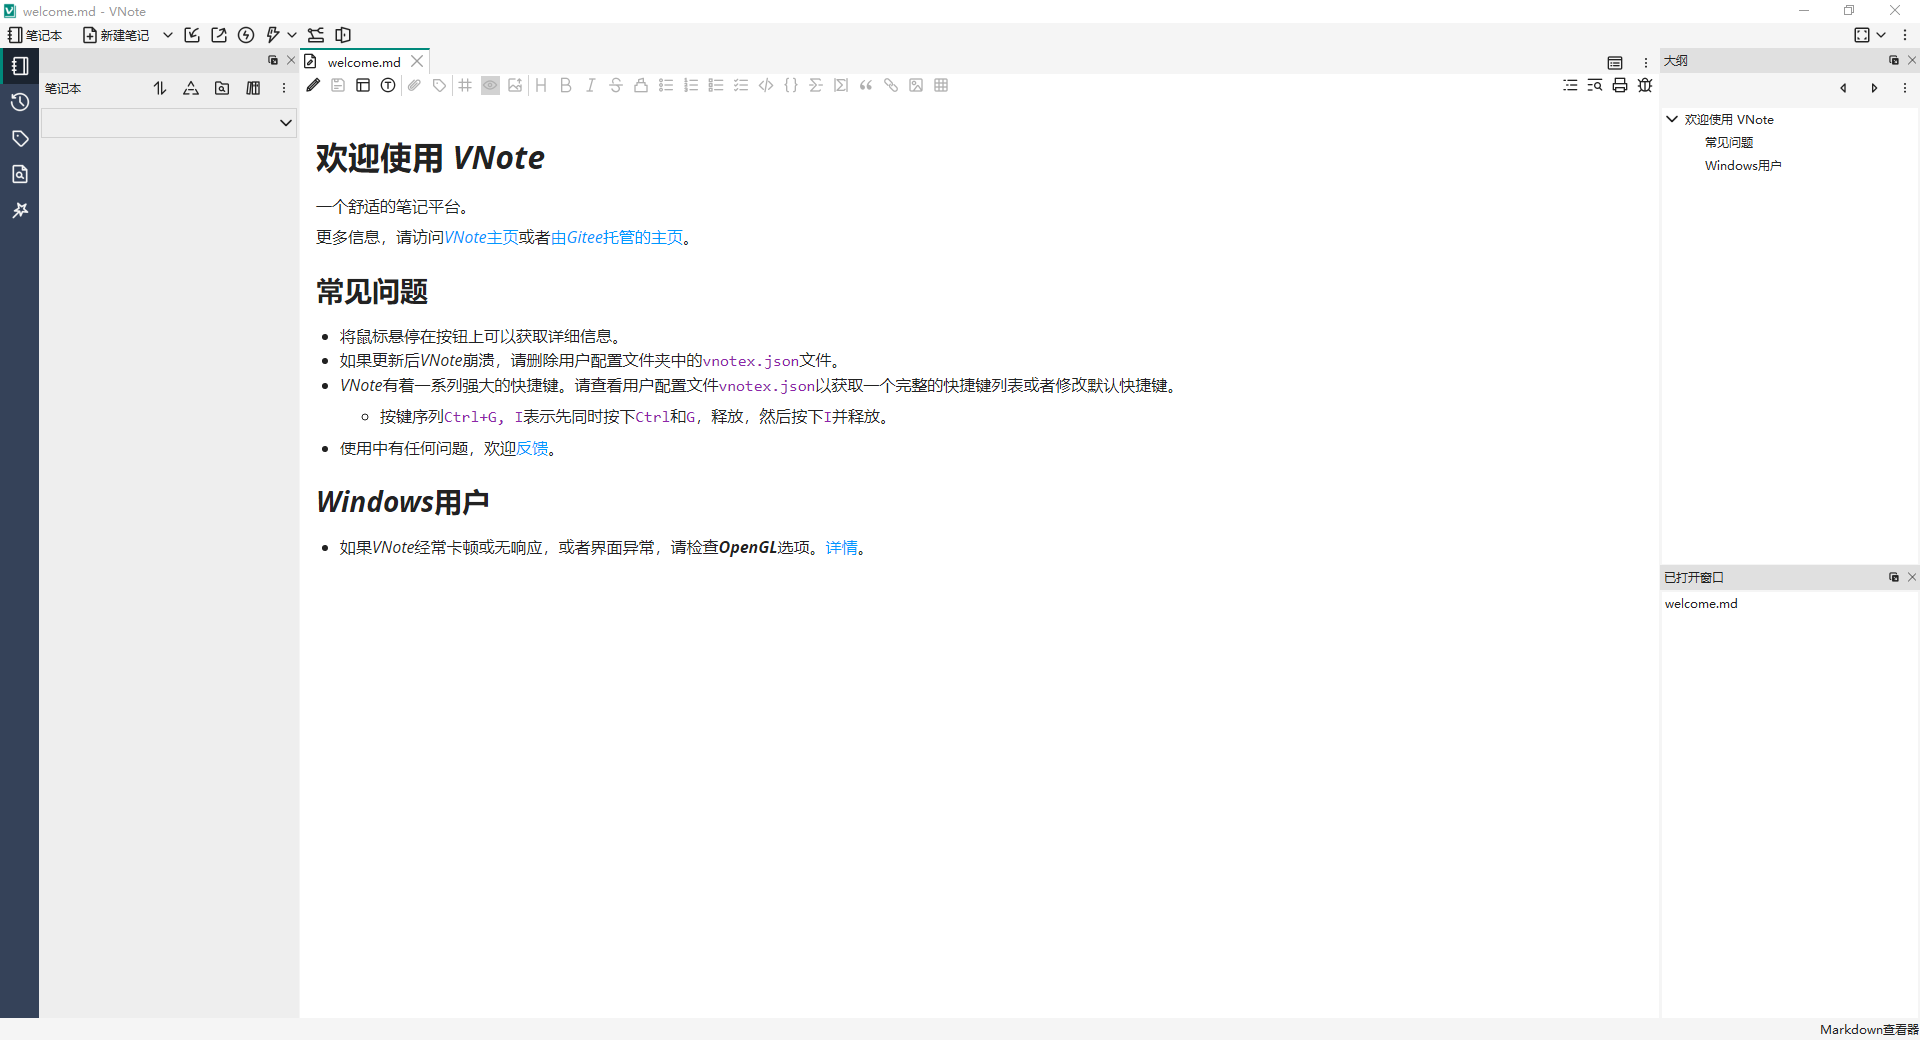Open the notebook panel three-dot menu
The image size is (1920, 1040).
point(284,88)
